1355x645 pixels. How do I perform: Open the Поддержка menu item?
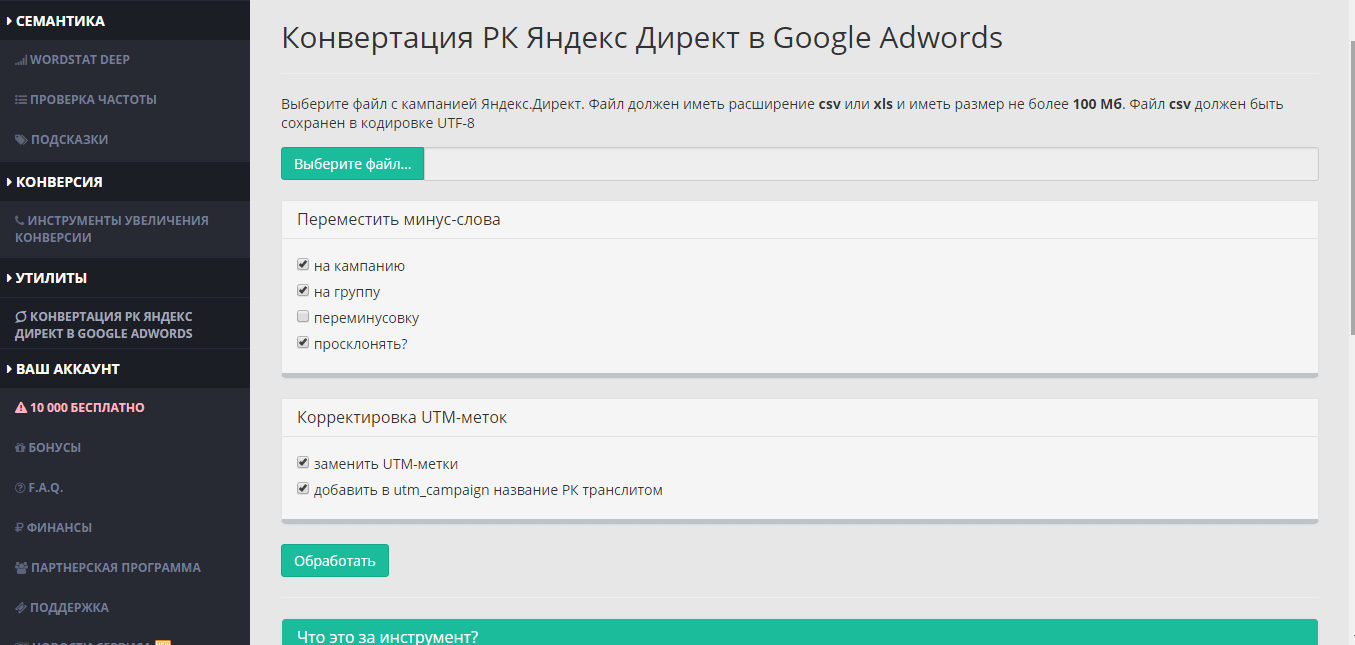point(69,608)
